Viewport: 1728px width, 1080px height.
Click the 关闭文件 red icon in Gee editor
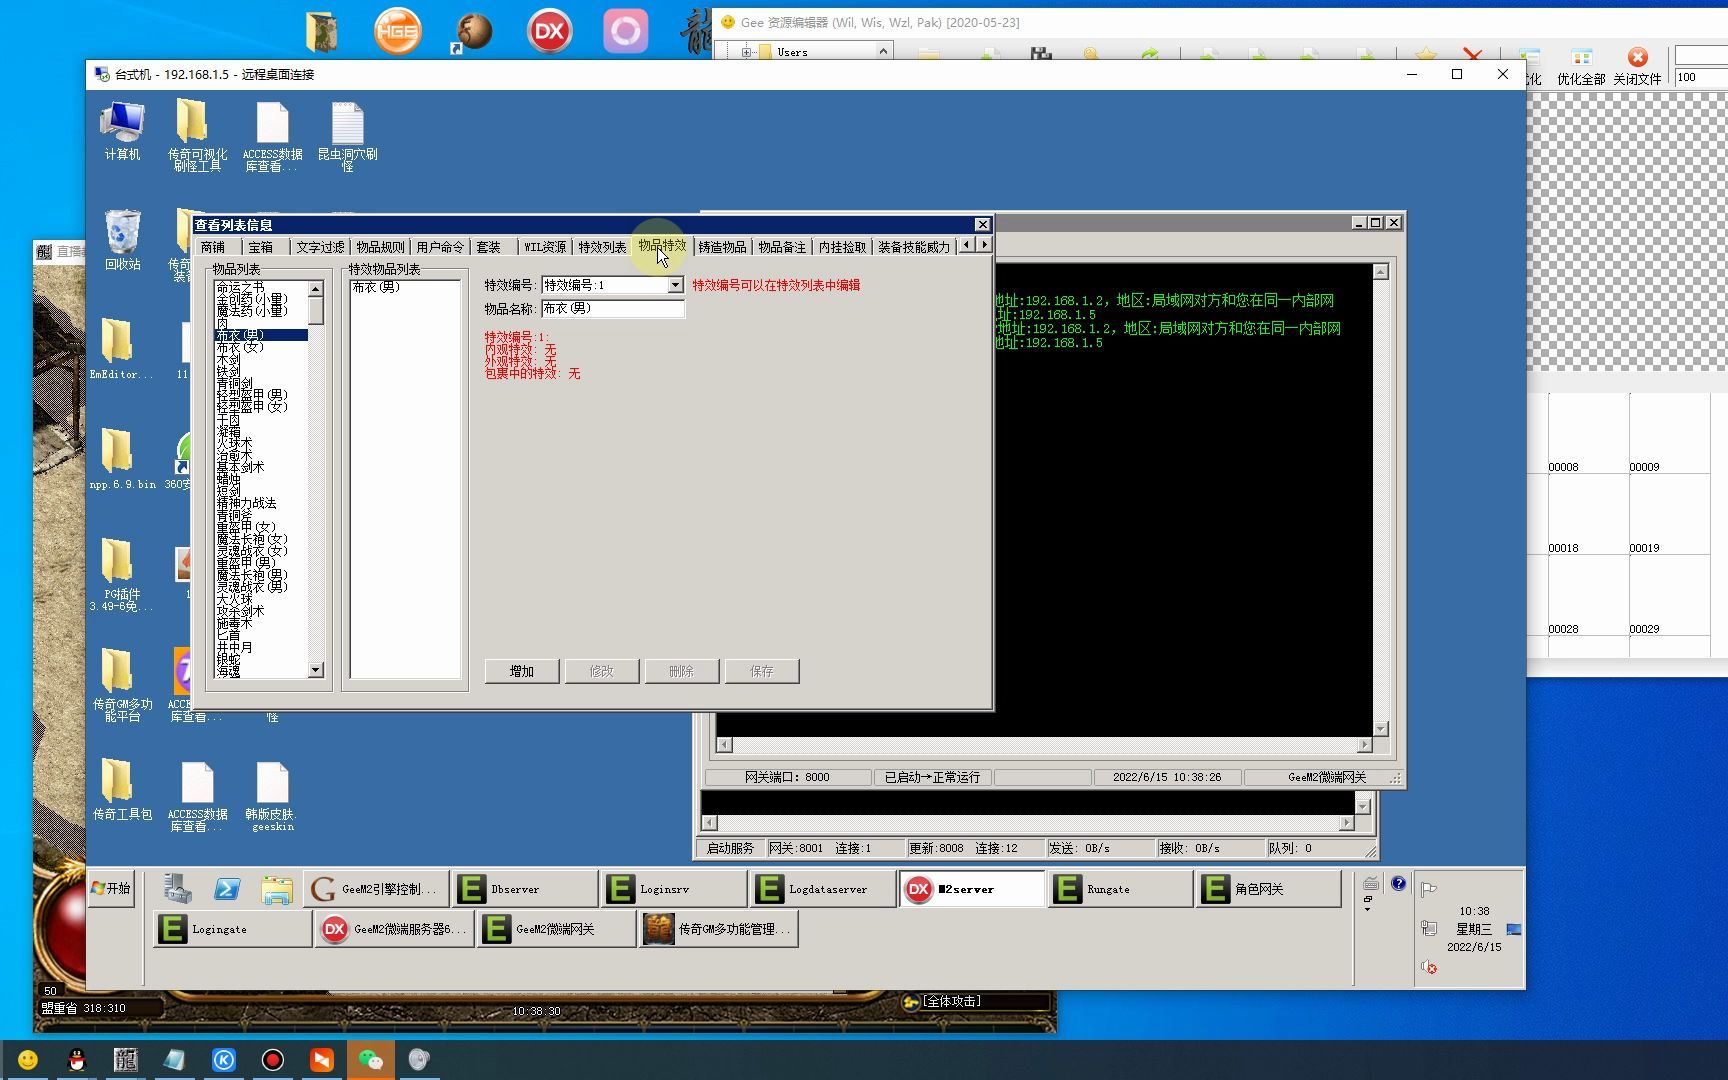(1636, 66)
